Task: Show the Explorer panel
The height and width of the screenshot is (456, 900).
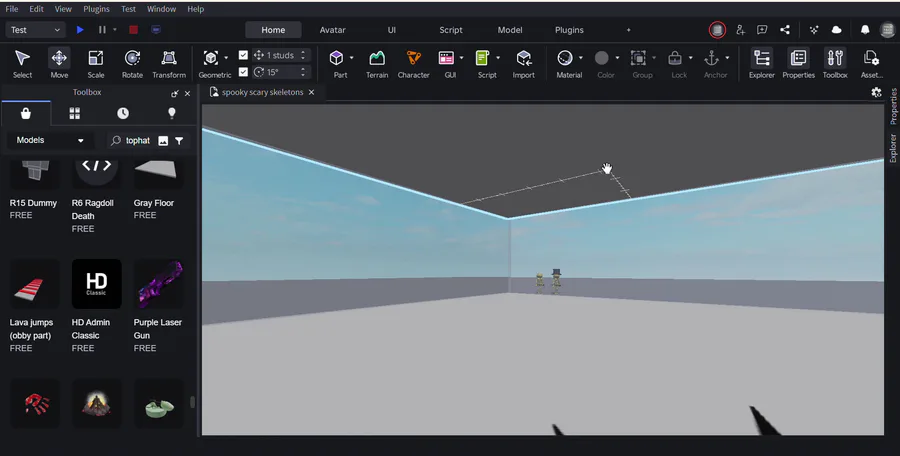Action: pyautogui.click(x=762, y=63)
